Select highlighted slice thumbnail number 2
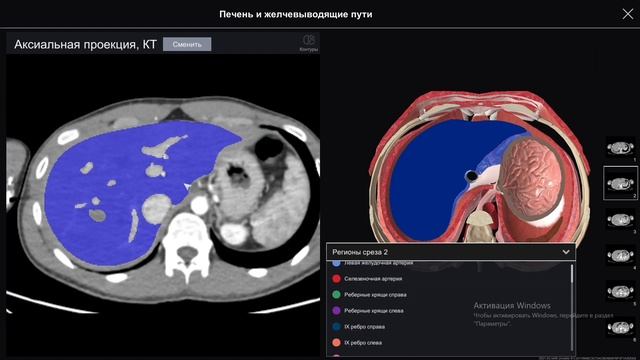 [620, 183]
